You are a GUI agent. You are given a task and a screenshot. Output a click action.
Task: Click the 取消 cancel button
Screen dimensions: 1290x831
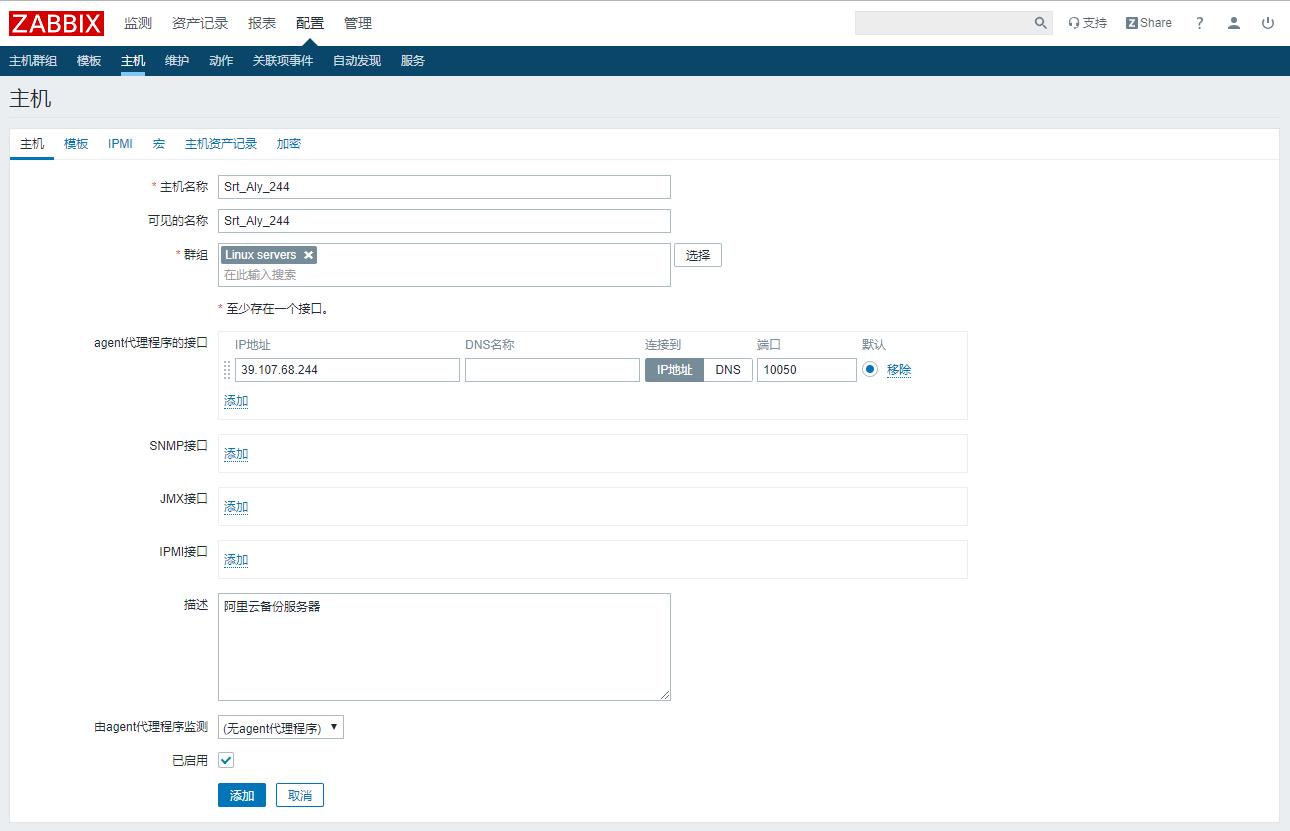(300, 795)
